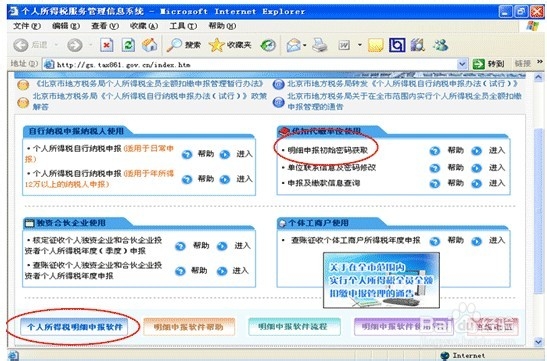Image resolution: width=547 pixels, height=361 pixels.
Task: Open the Edit button dropdown arrow
Action: tap(359, 45)
